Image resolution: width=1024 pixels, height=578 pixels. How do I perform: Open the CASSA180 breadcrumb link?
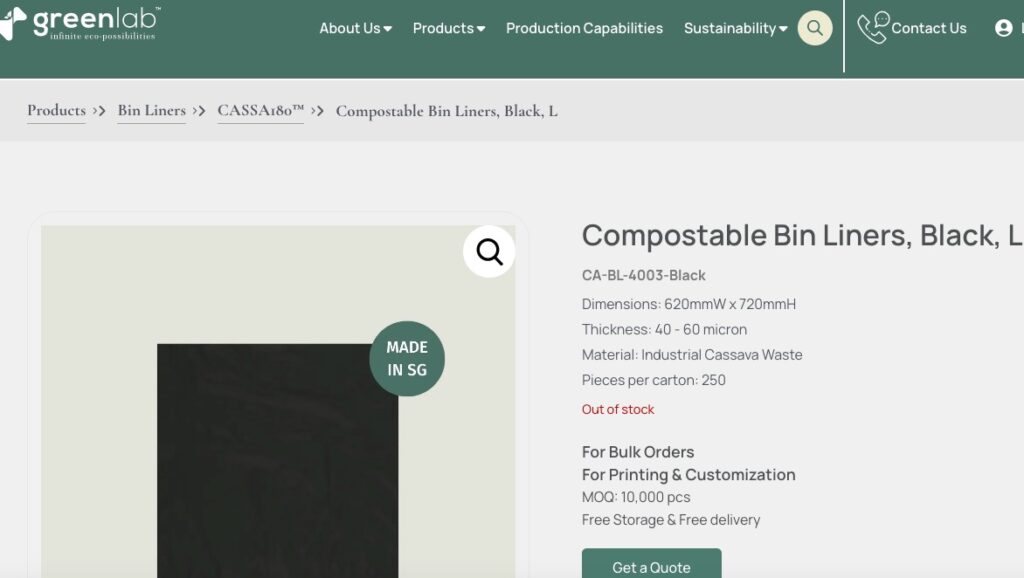(x=259, y=110)
